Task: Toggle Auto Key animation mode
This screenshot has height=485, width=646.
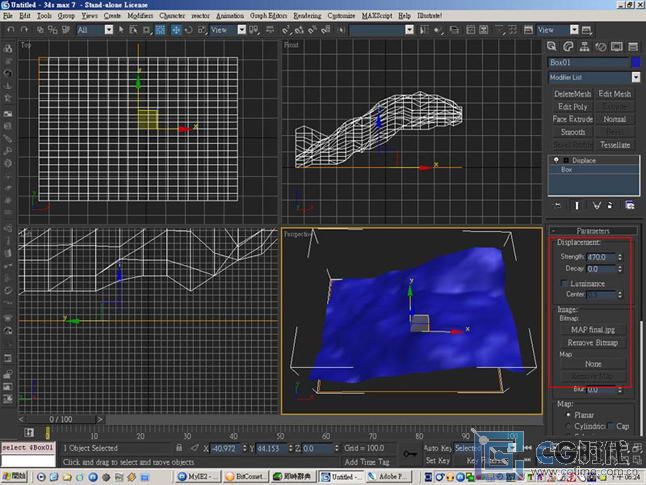Action: (437, 448)
